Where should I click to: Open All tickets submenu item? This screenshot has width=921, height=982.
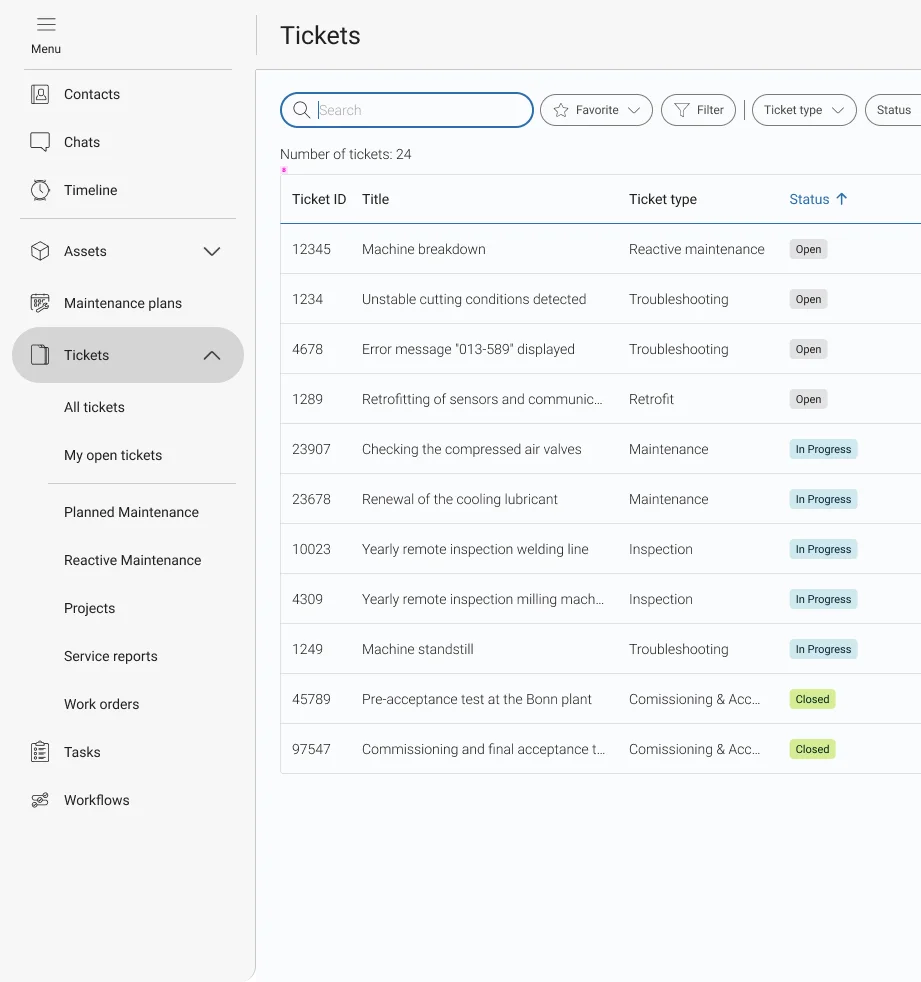94,407
